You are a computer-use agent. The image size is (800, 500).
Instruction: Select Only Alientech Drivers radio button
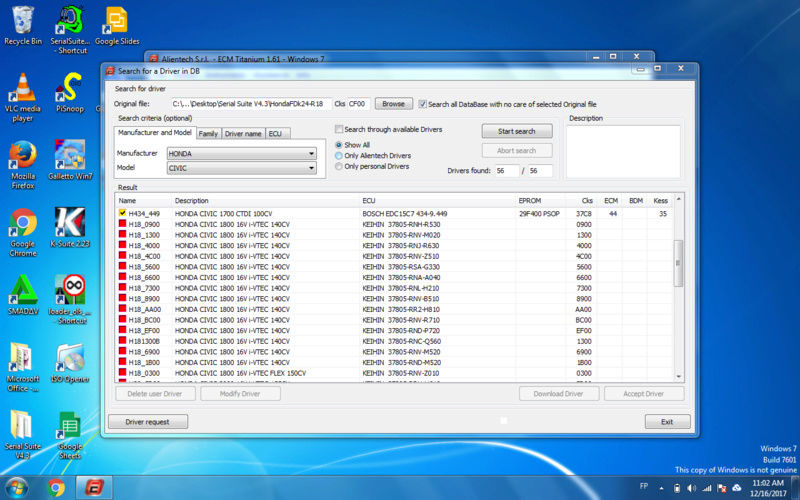click(x=339, y=156)
